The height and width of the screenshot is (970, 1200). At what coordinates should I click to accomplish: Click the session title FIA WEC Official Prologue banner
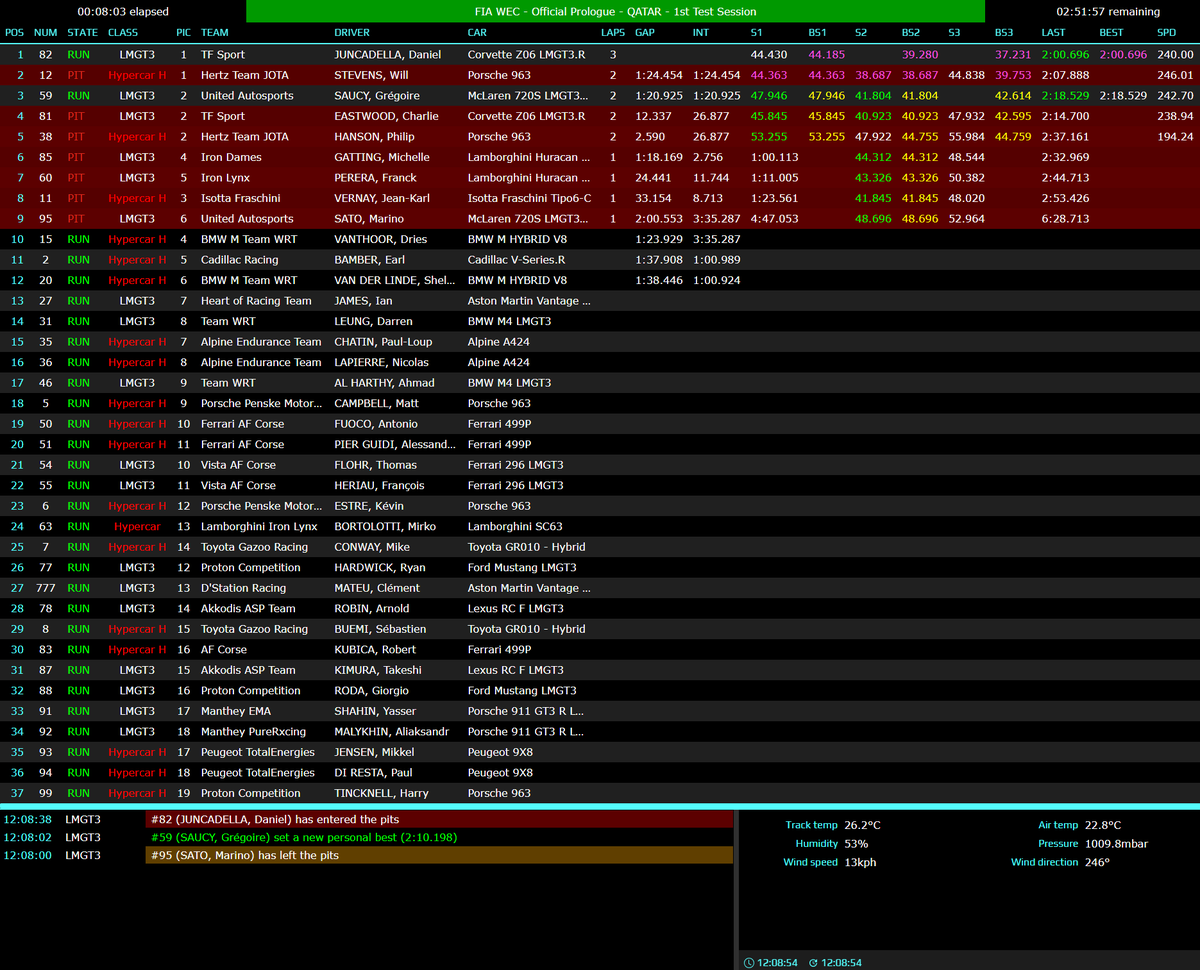point(615,12)
